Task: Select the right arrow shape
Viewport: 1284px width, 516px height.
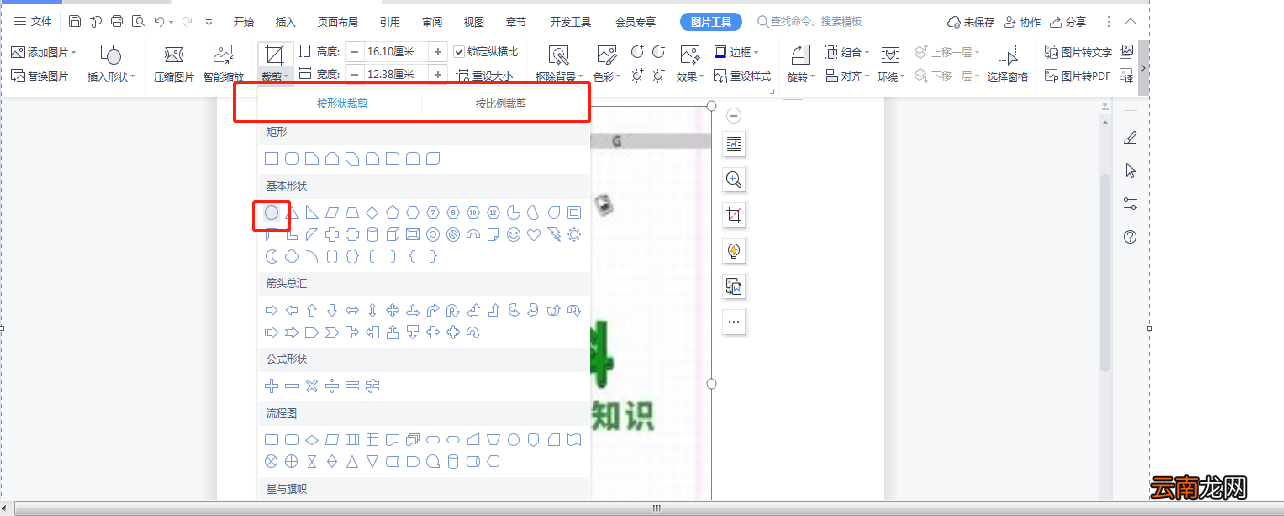Action: (271, 310)
